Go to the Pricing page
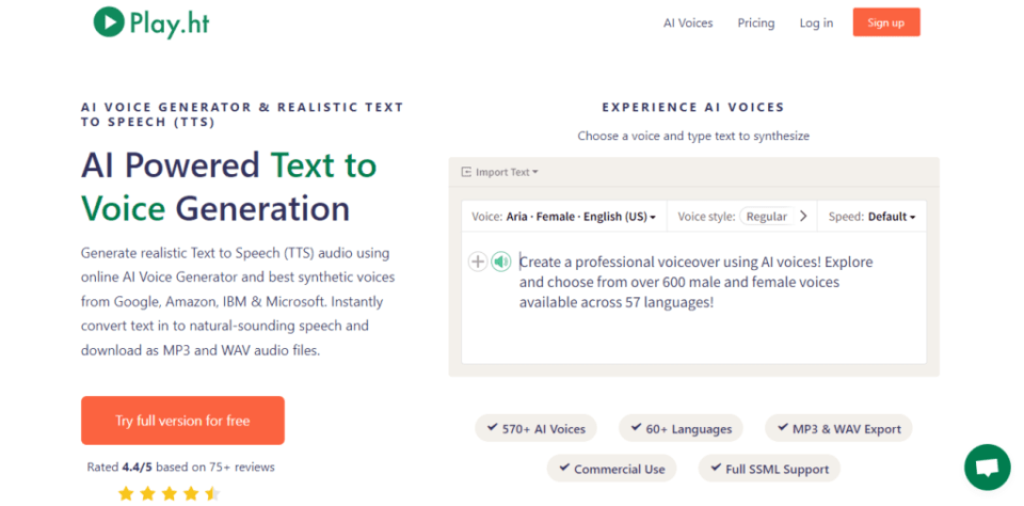The height and width of the screenshot is (506, 1024). 756,23
